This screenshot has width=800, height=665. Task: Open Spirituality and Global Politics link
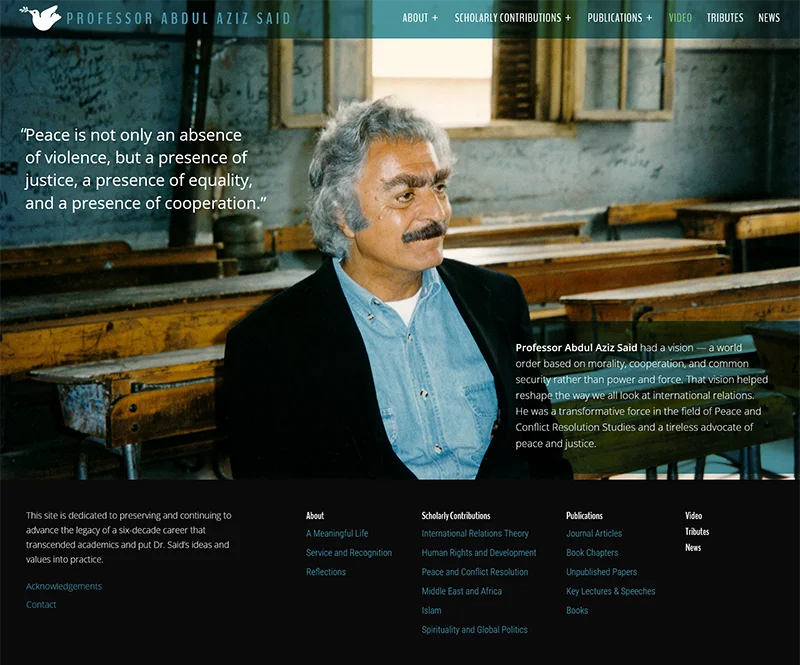(x=474, y=630)
